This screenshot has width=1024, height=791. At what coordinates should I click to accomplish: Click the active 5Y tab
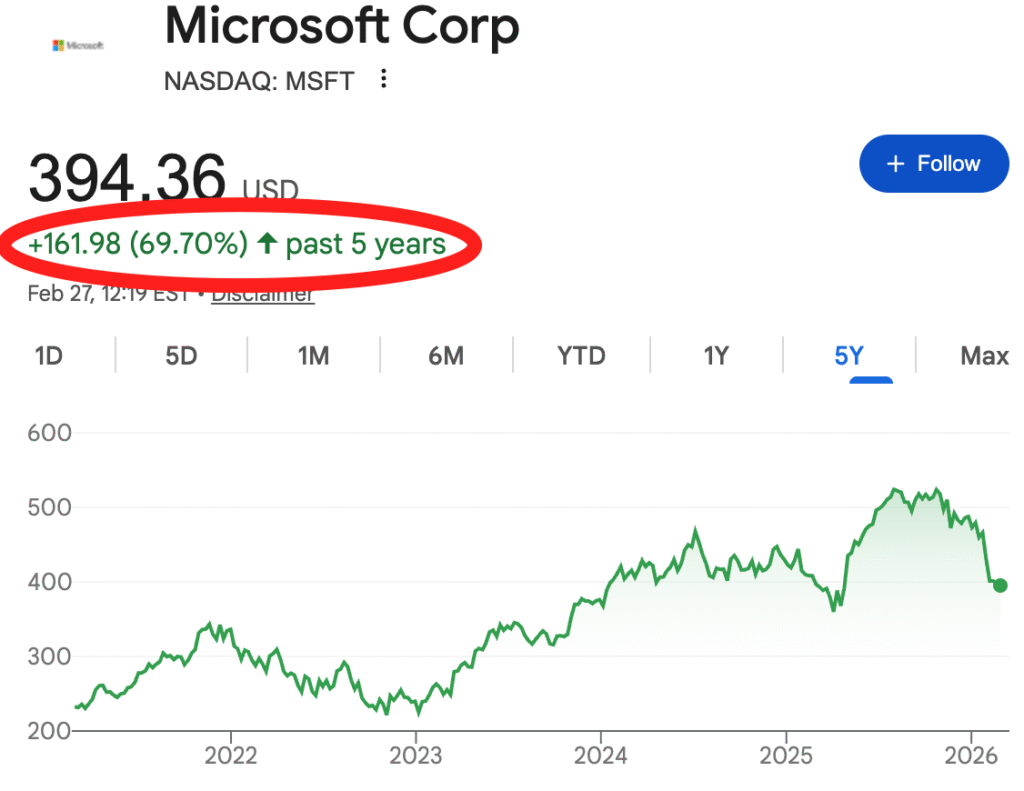click(849, 355)
